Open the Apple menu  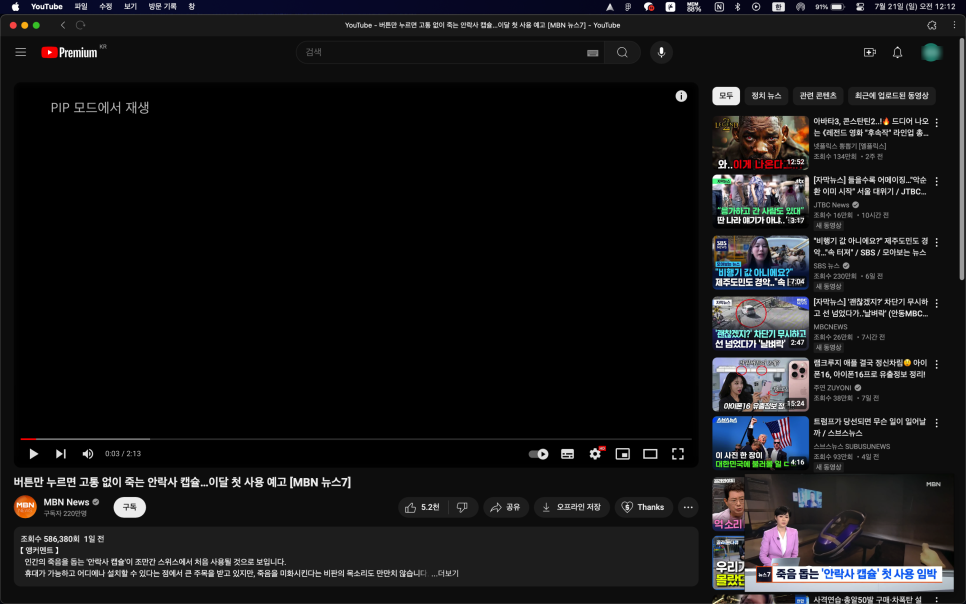pos(15,7)
